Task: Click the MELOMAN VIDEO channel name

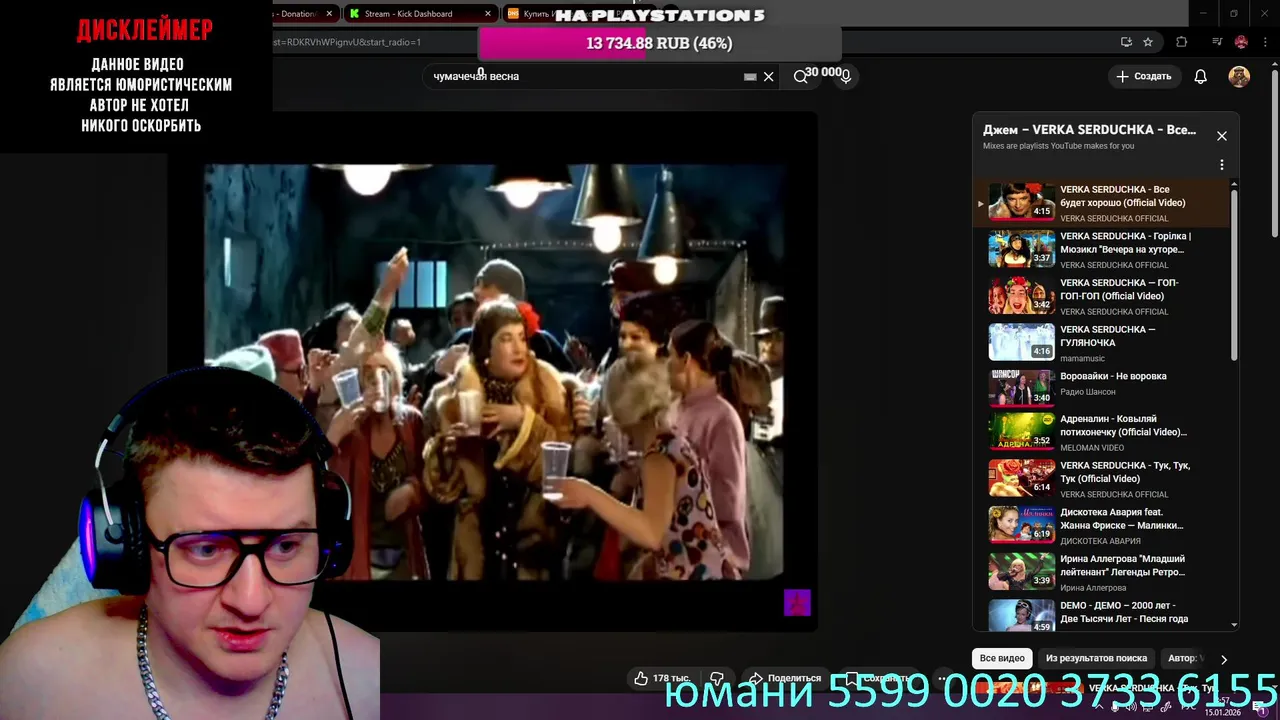Action: pos(1092,448)
